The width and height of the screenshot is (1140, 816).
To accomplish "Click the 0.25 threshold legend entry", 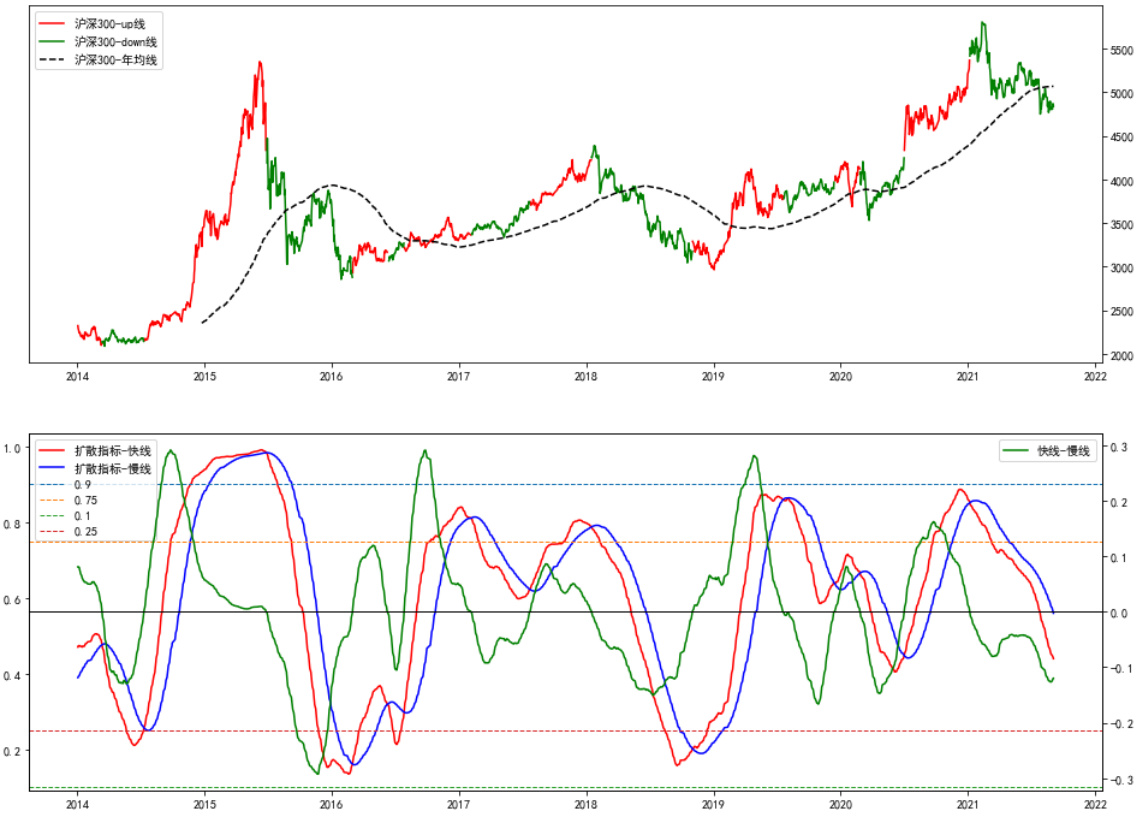I will [68, 532].
